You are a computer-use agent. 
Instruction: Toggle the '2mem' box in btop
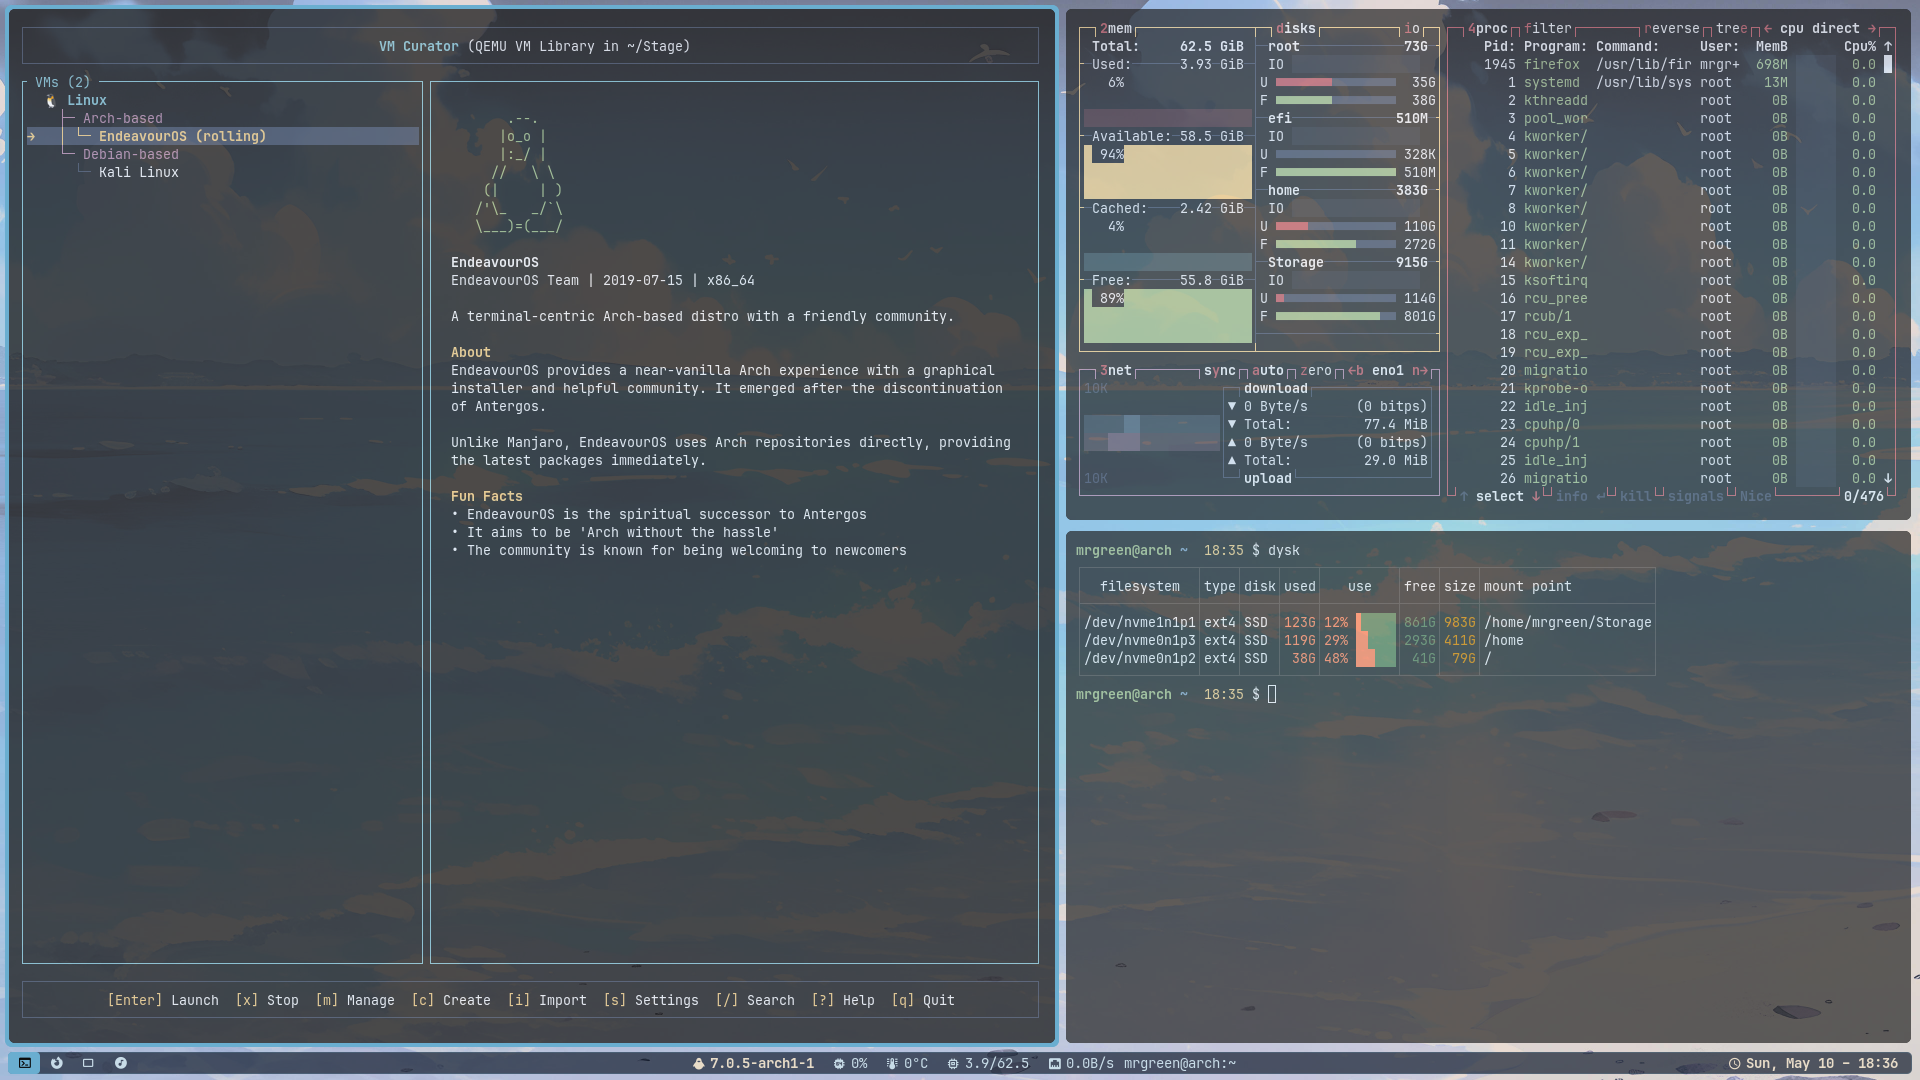coord(1116,28)
